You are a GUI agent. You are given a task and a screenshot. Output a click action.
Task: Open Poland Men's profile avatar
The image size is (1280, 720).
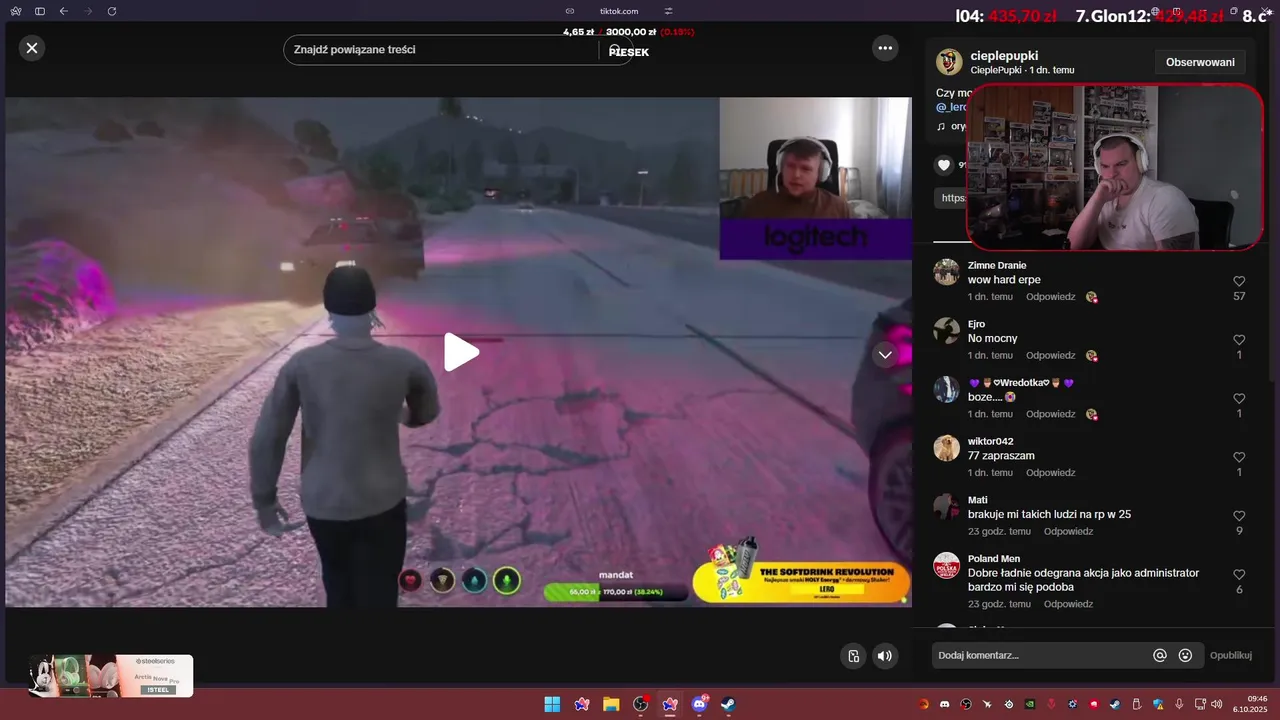point(946,565)
